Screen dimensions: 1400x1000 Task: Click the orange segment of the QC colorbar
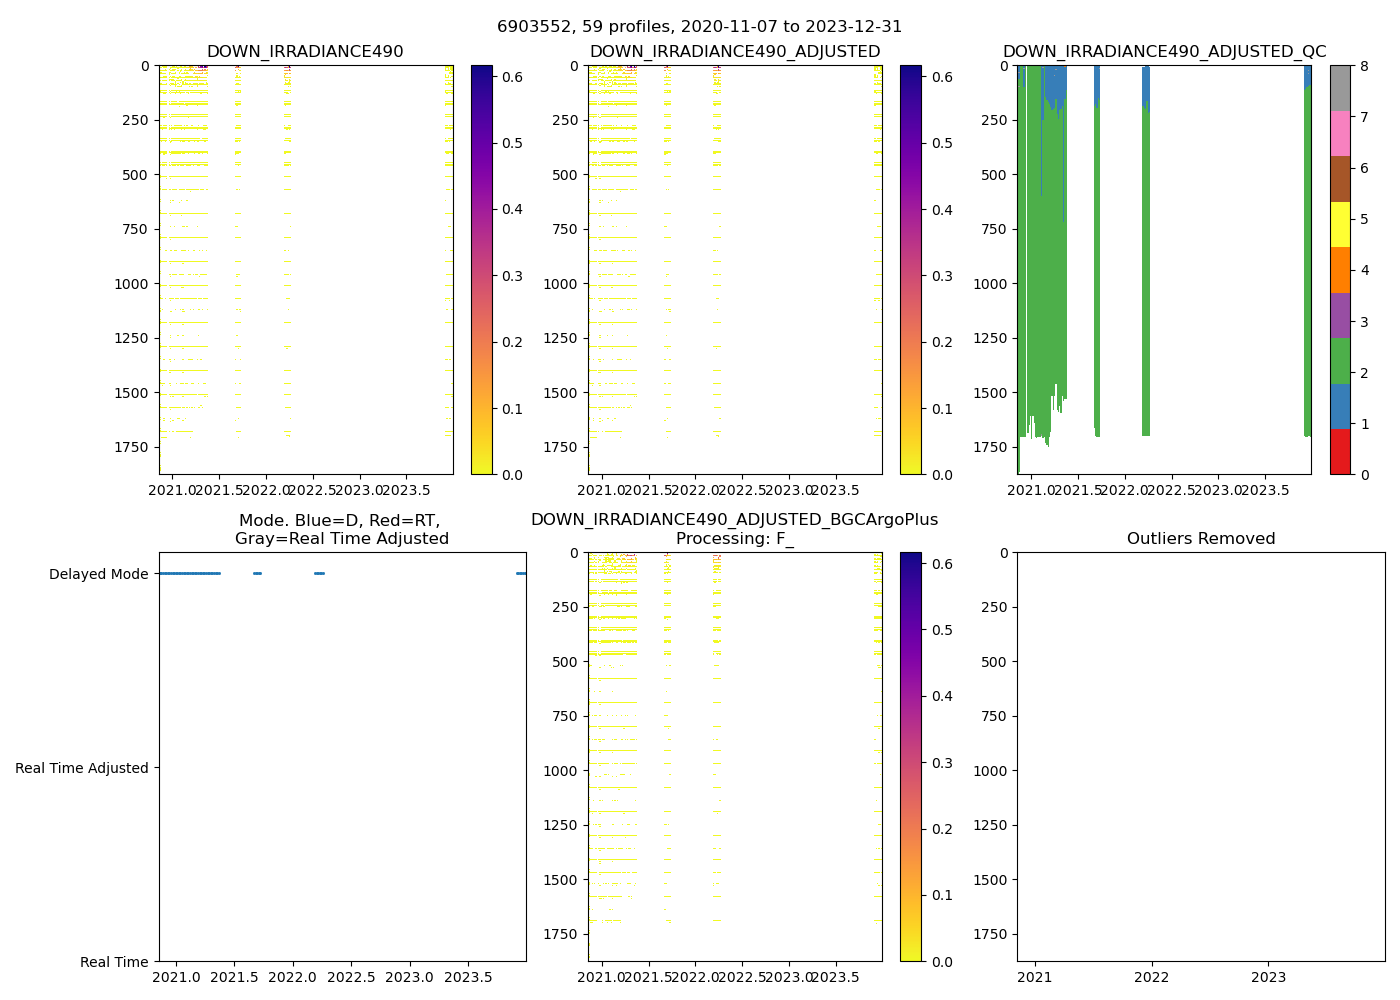(1340, 270)
